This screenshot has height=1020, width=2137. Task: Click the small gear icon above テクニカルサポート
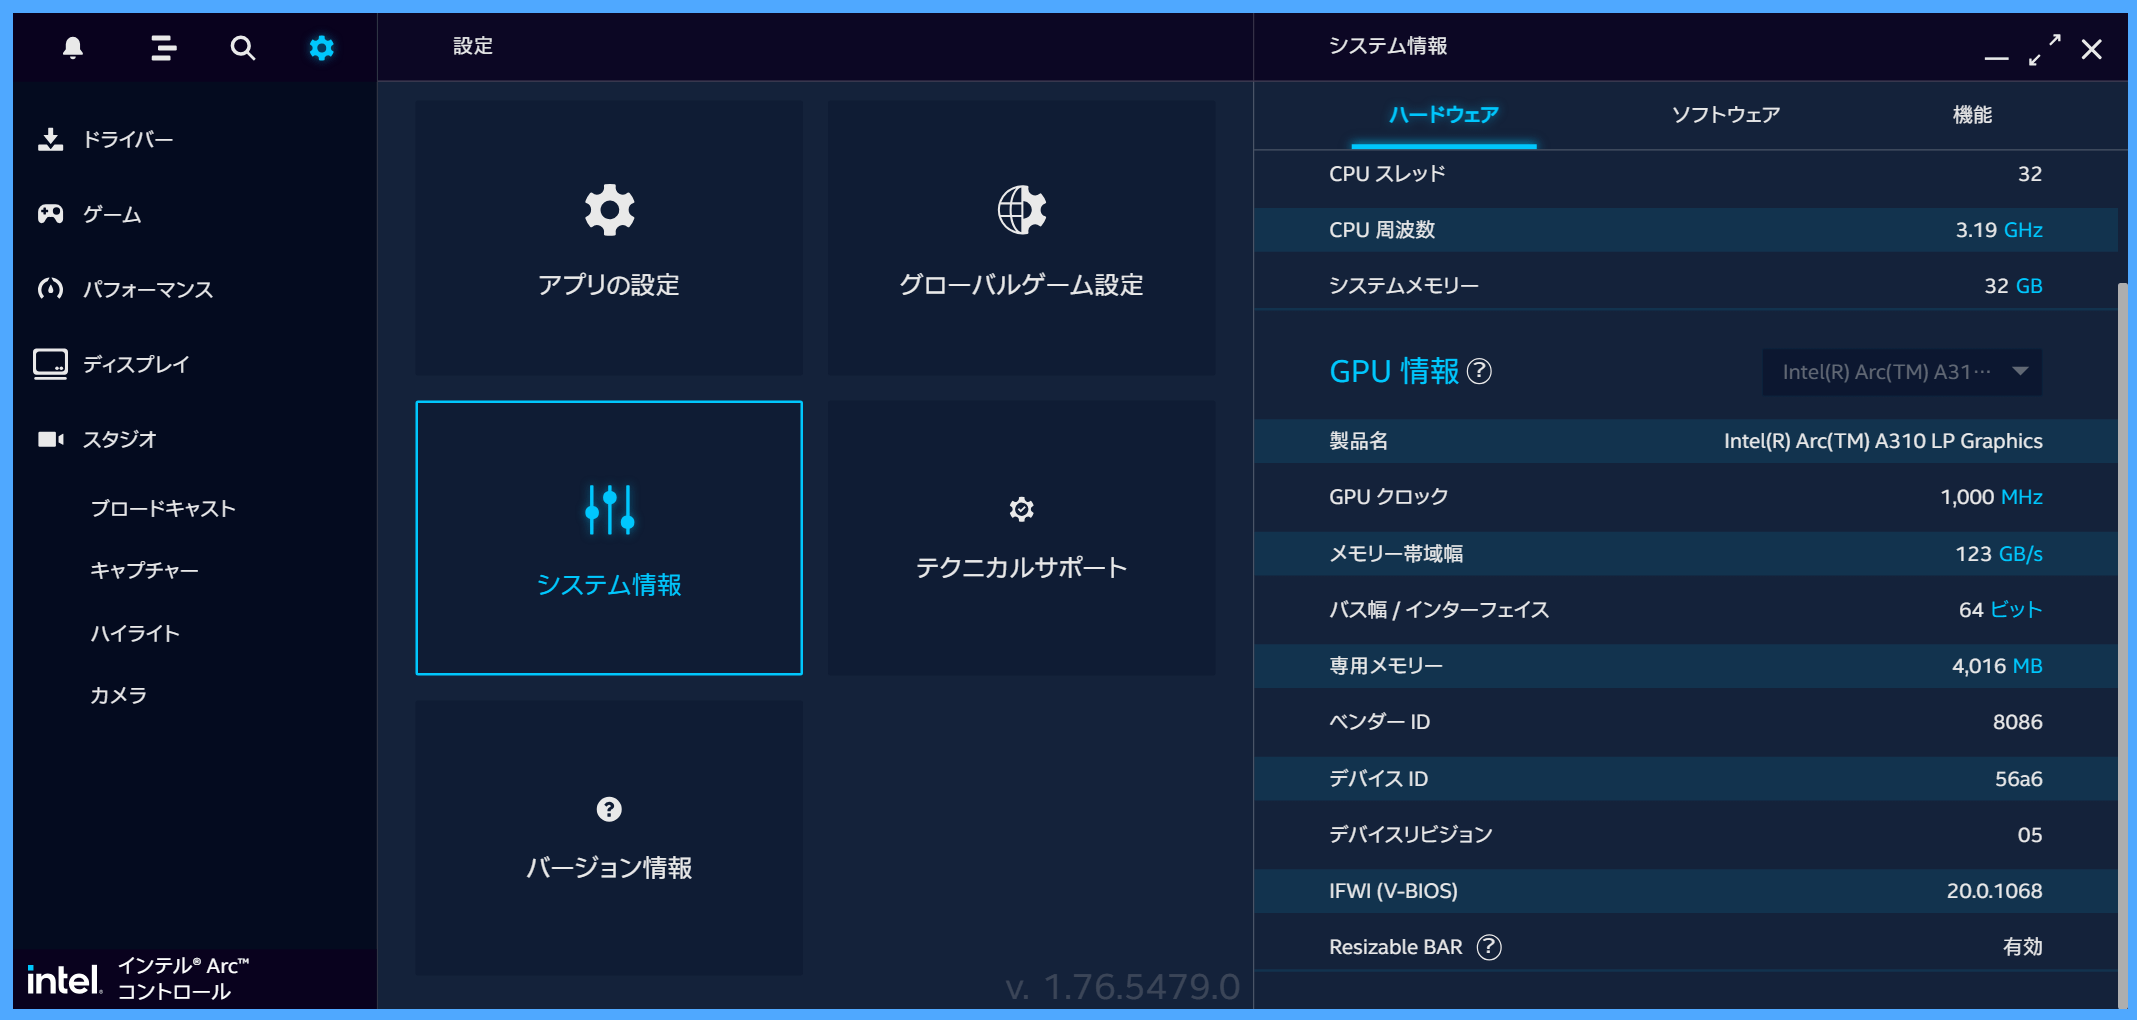pos(1021,509)
